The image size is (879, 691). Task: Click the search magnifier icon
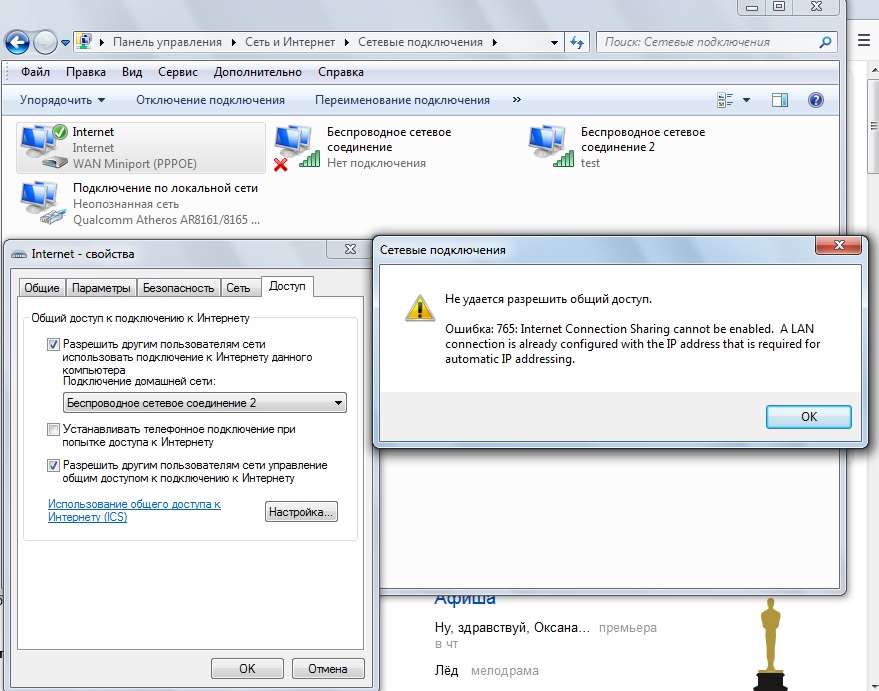coord(825,42)
